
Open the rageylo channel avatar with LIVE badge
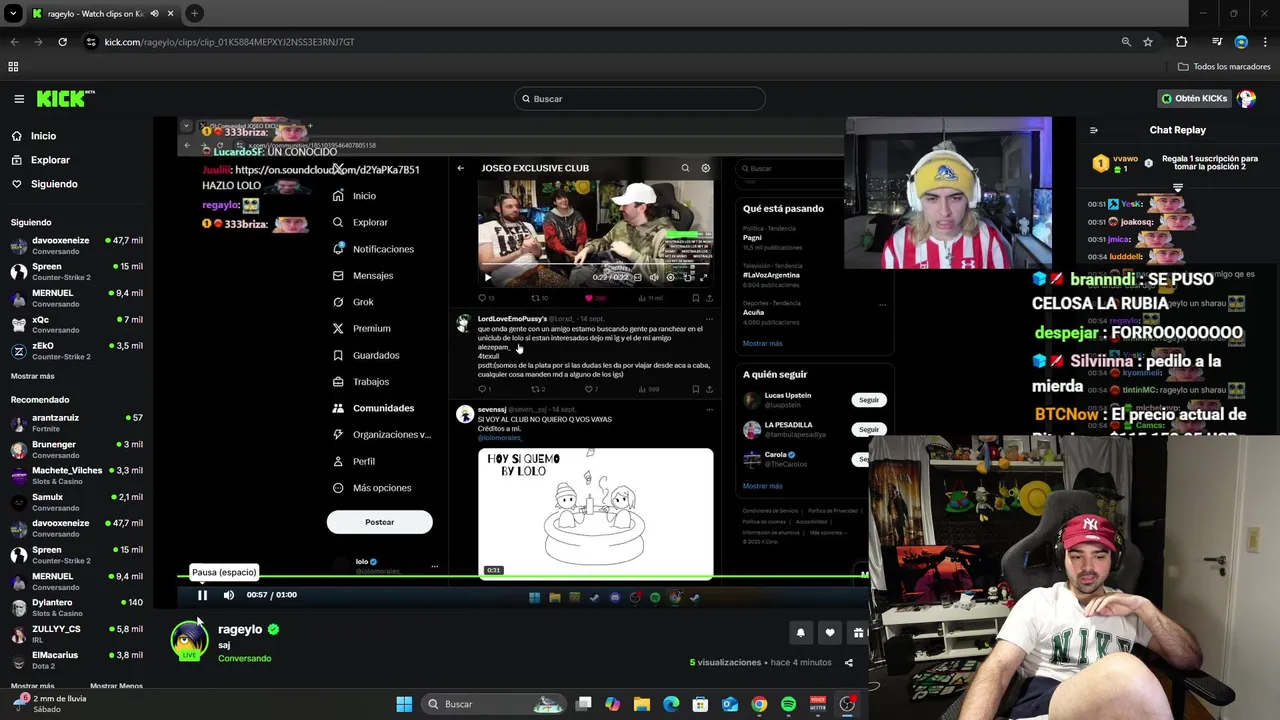190,642
